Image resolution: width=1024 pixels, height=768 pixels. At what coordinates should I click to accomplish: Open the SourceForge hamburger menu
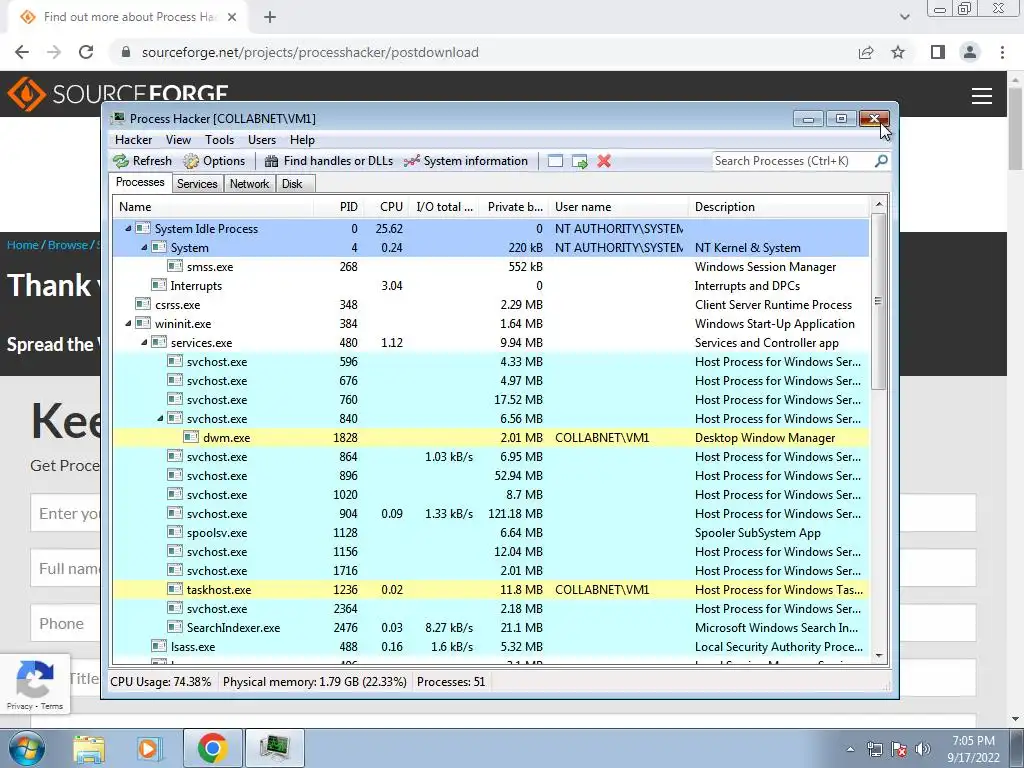click(982, 95)
